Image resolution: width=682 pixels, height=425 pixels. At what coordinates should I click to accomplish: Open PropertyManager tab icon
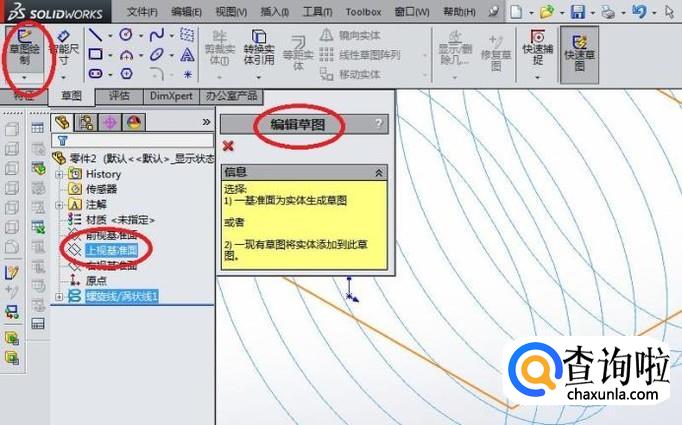pos(86,122)
